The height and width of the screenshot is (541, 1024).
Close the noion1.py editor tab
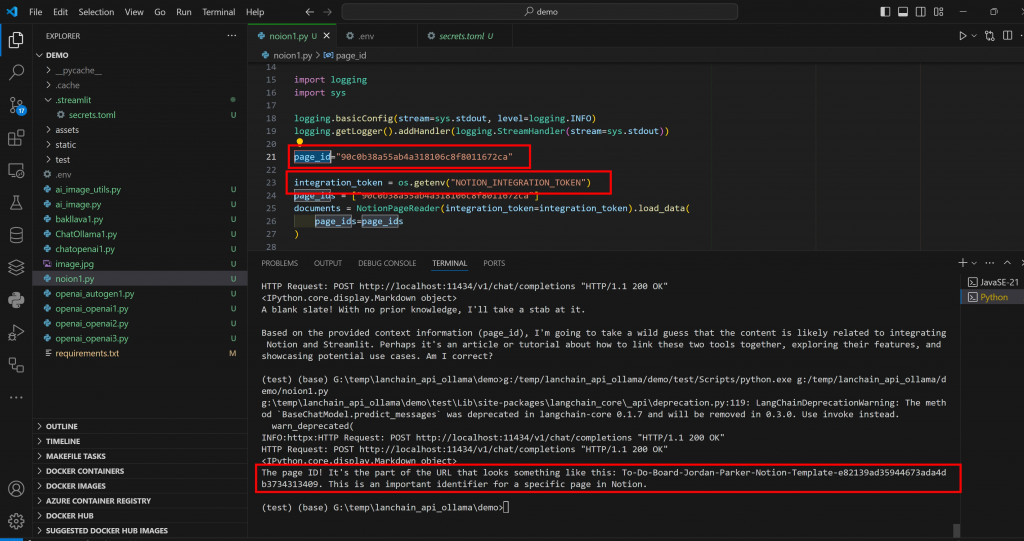click(x=327, y=36)
